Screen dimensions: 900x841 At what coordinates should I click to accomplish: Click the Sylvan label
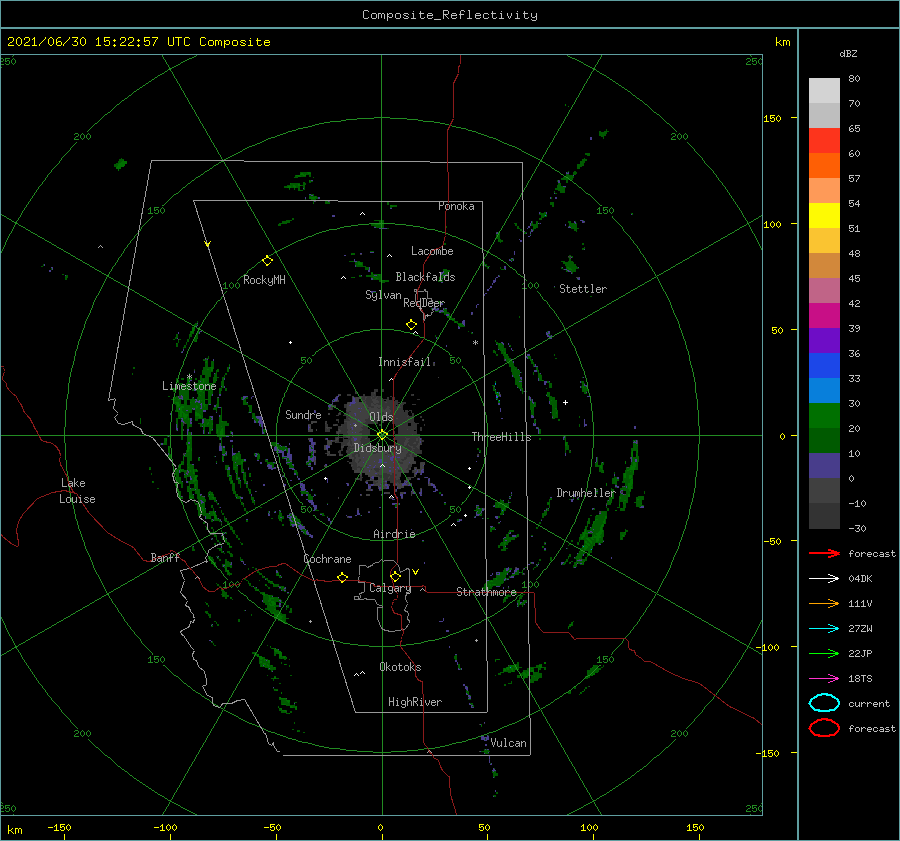[x=383, y=295]
